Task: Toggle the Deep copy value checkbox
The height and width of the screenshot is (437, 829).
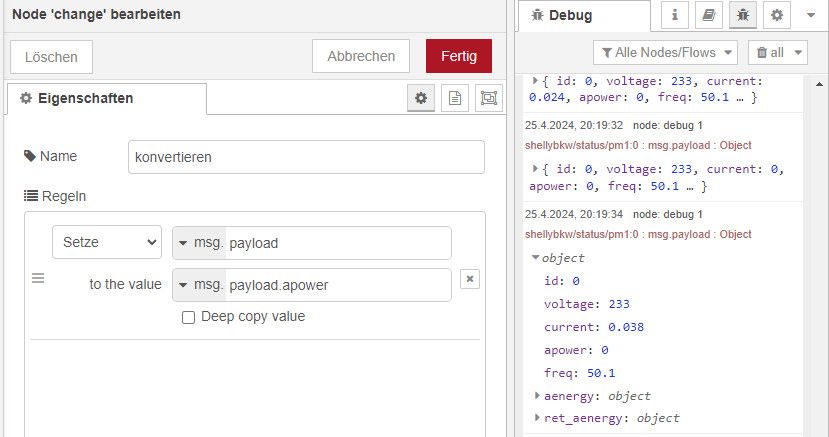Action: pos(188,317)
